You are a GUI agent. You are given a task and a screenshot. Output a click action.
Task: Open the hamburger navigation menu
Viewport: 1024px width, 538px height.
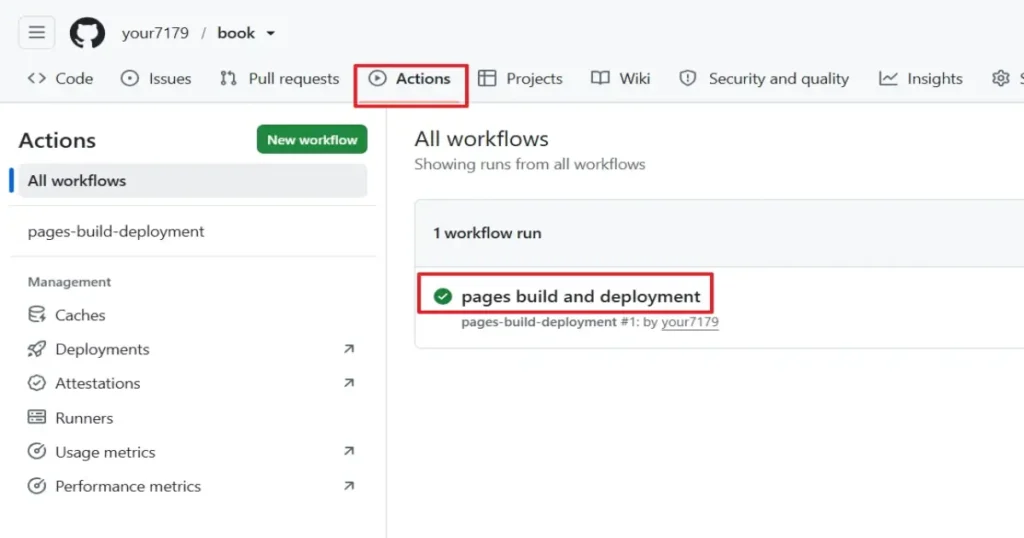tap(37, 32)
